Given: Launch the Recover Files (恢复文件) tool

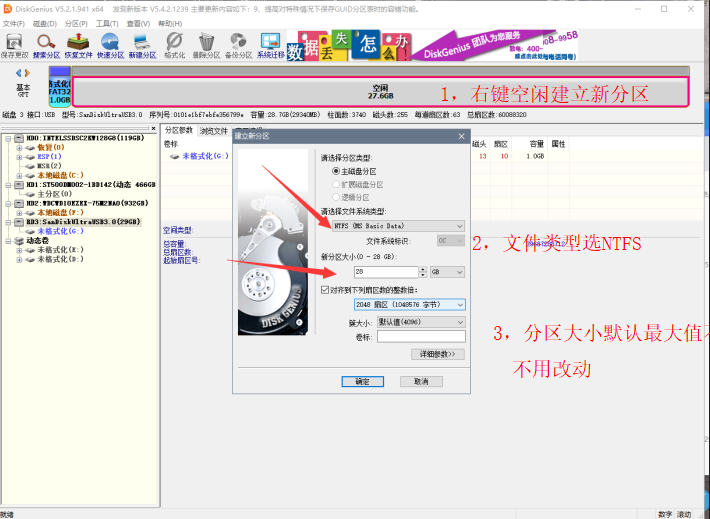Looking at the screenshot, I should point(78,46).
